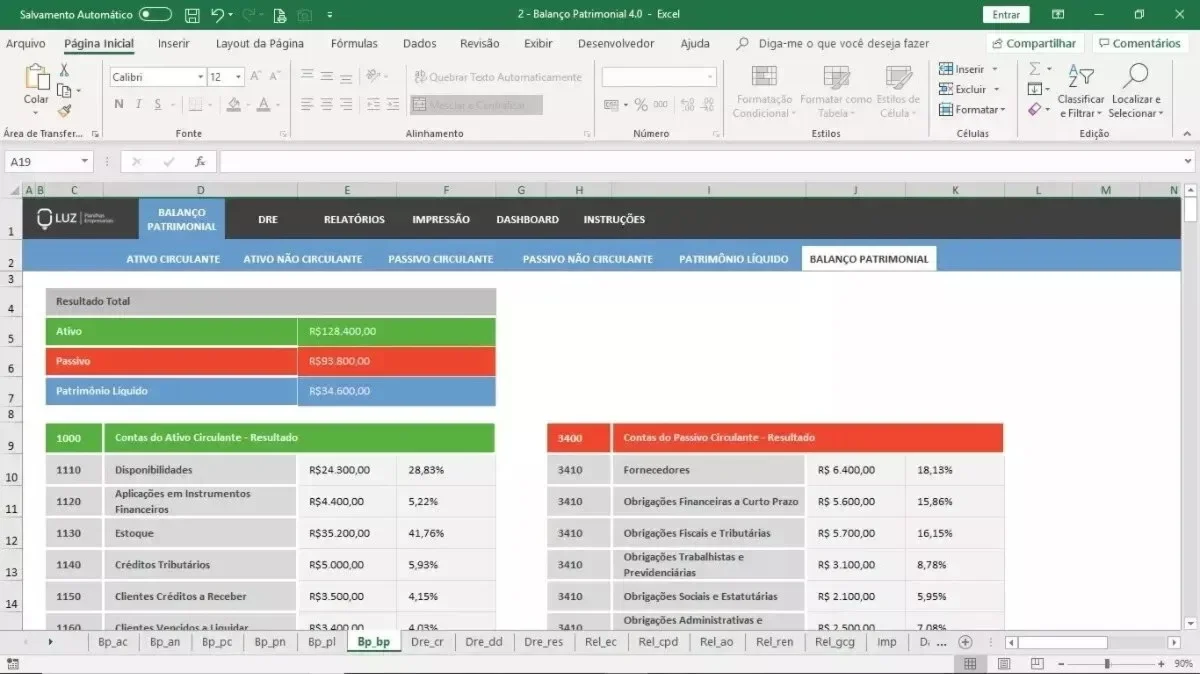
Task: Toggle the Salvamento Automático switch
Action: tap(155, 15)
